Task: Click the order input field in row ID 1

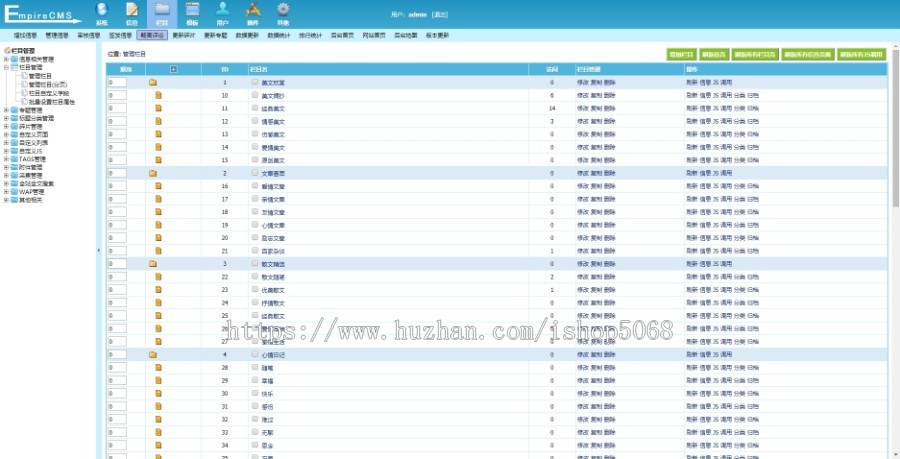Action: coord(117,82)
